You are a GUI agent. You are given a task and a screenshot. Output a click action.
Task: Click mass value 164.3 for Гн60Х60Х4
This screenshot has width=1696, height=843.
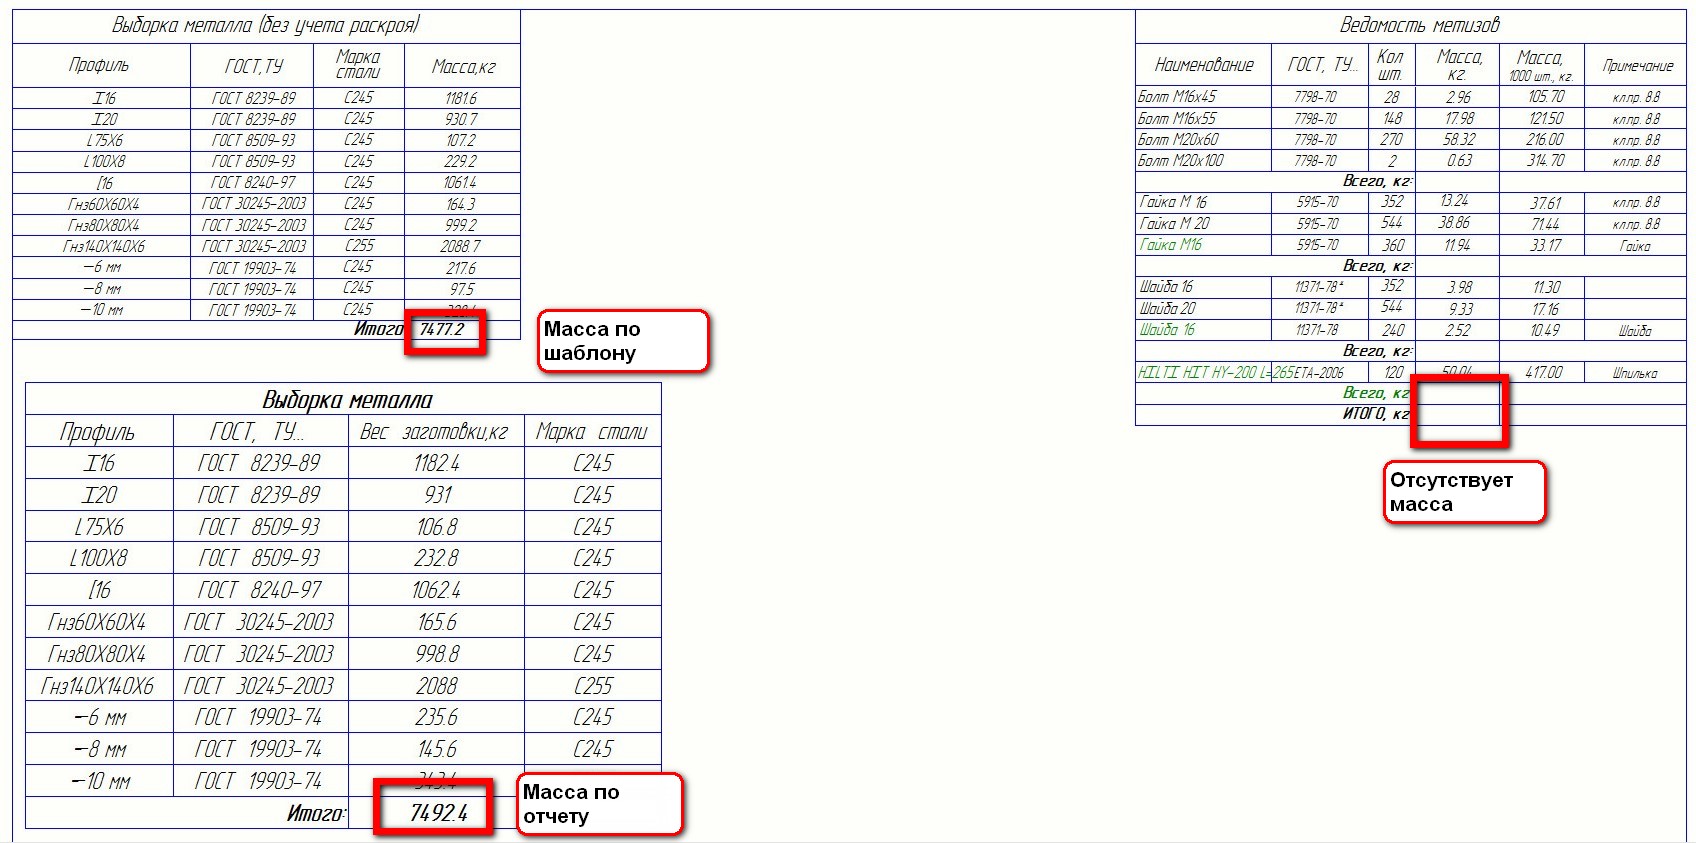461,204
